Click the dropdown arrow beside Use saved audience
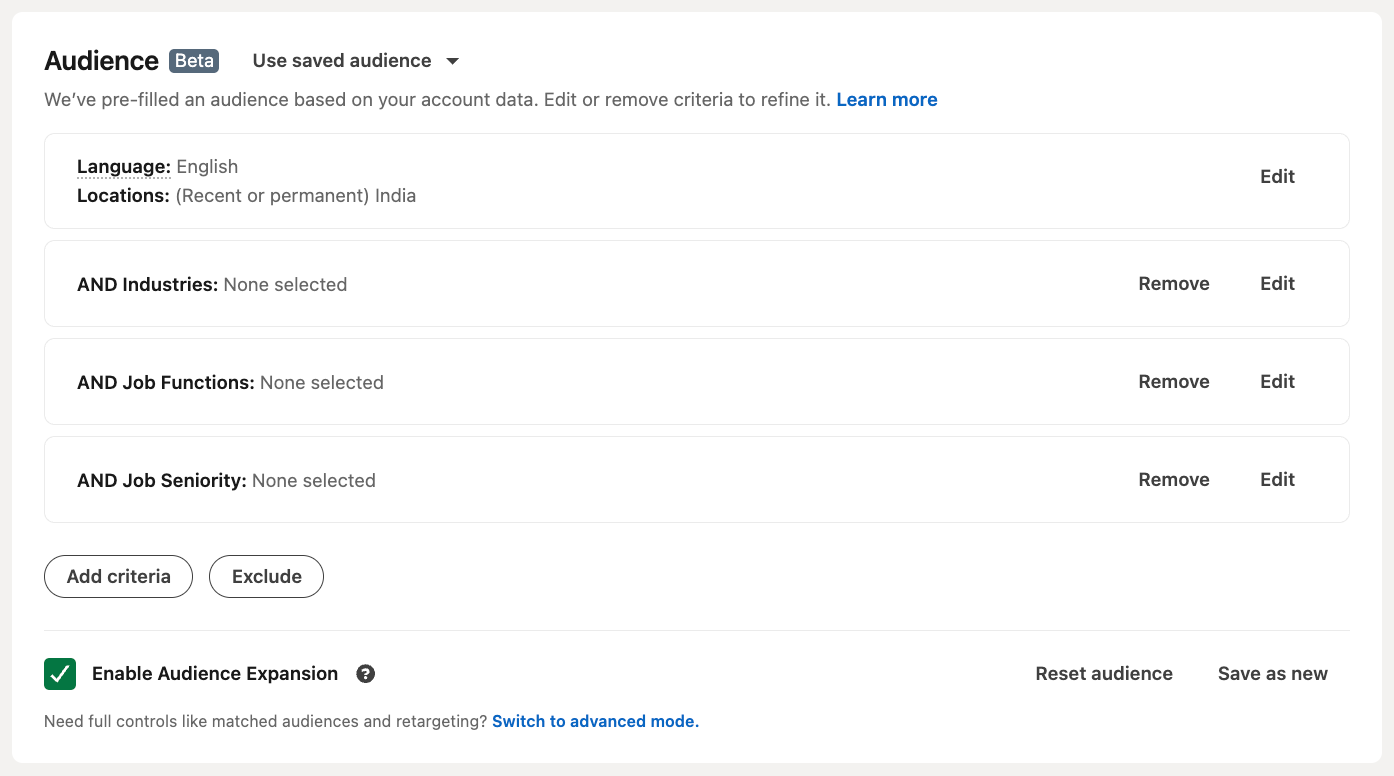Viewport: 1394px width, 776px height. pyautogui.click(x=452, y=61)
